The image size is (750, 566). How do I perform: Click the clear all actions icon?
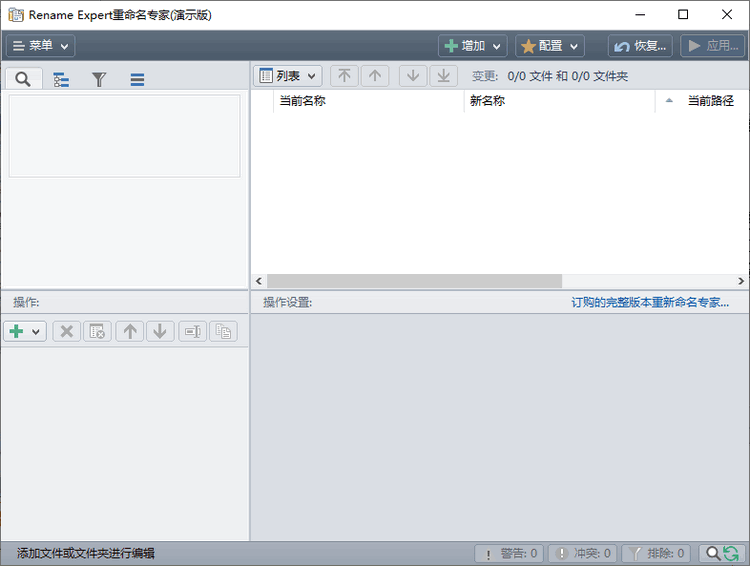(97, 331)
